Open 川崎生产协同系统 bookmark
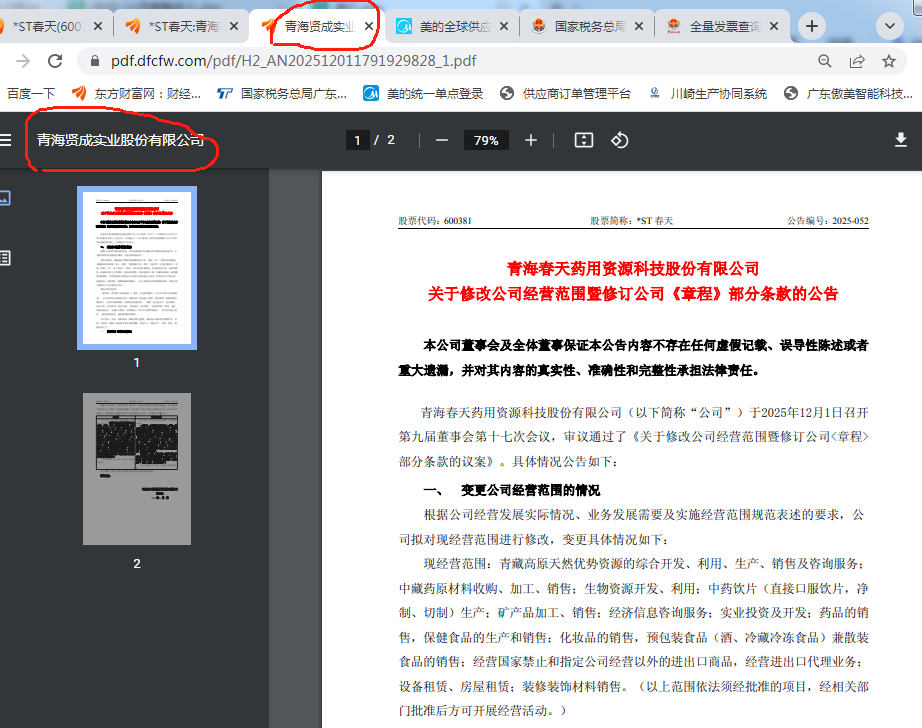This screenshot has height=728, width=922. click(708, 93)
